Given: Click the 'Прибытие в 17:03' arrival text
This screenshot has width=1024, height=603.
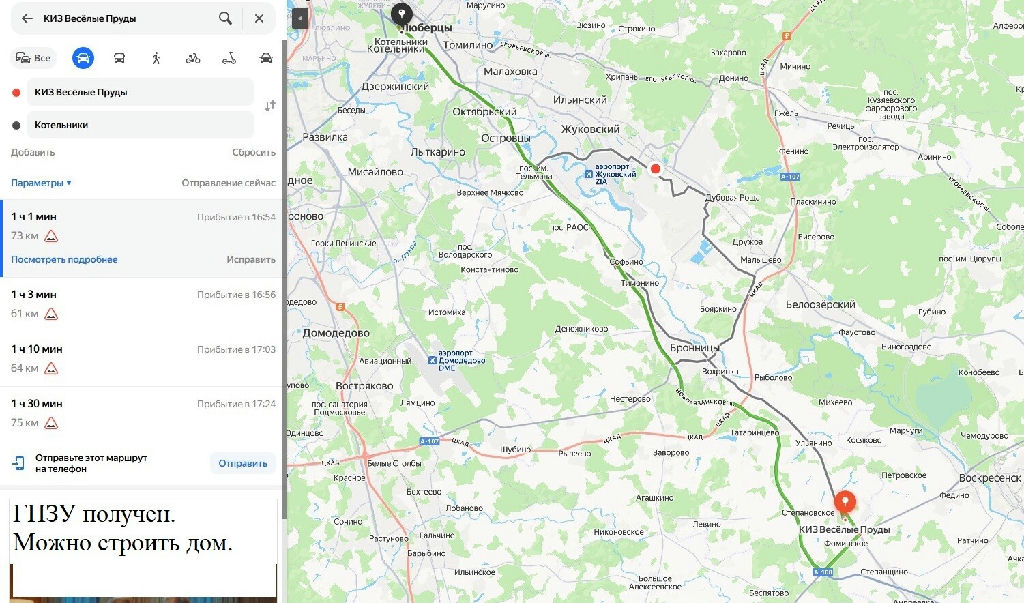Looking at the screenshot, I should pyautogui.click(x=236, y=350).
